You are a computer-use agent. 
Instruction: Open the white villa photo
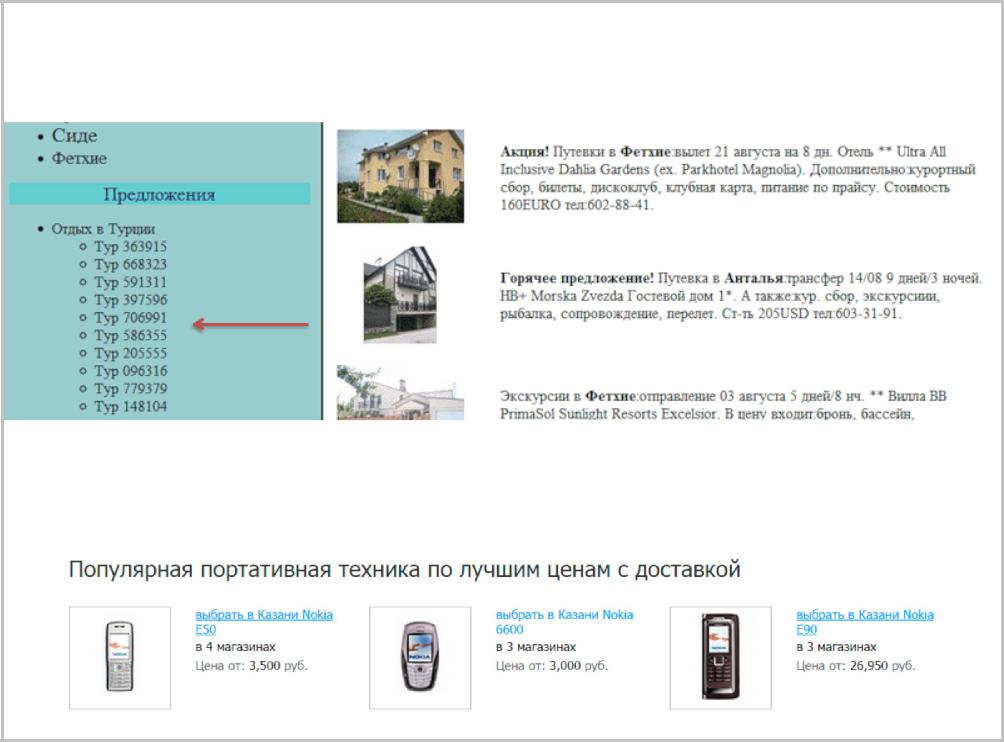pos(400,393)
